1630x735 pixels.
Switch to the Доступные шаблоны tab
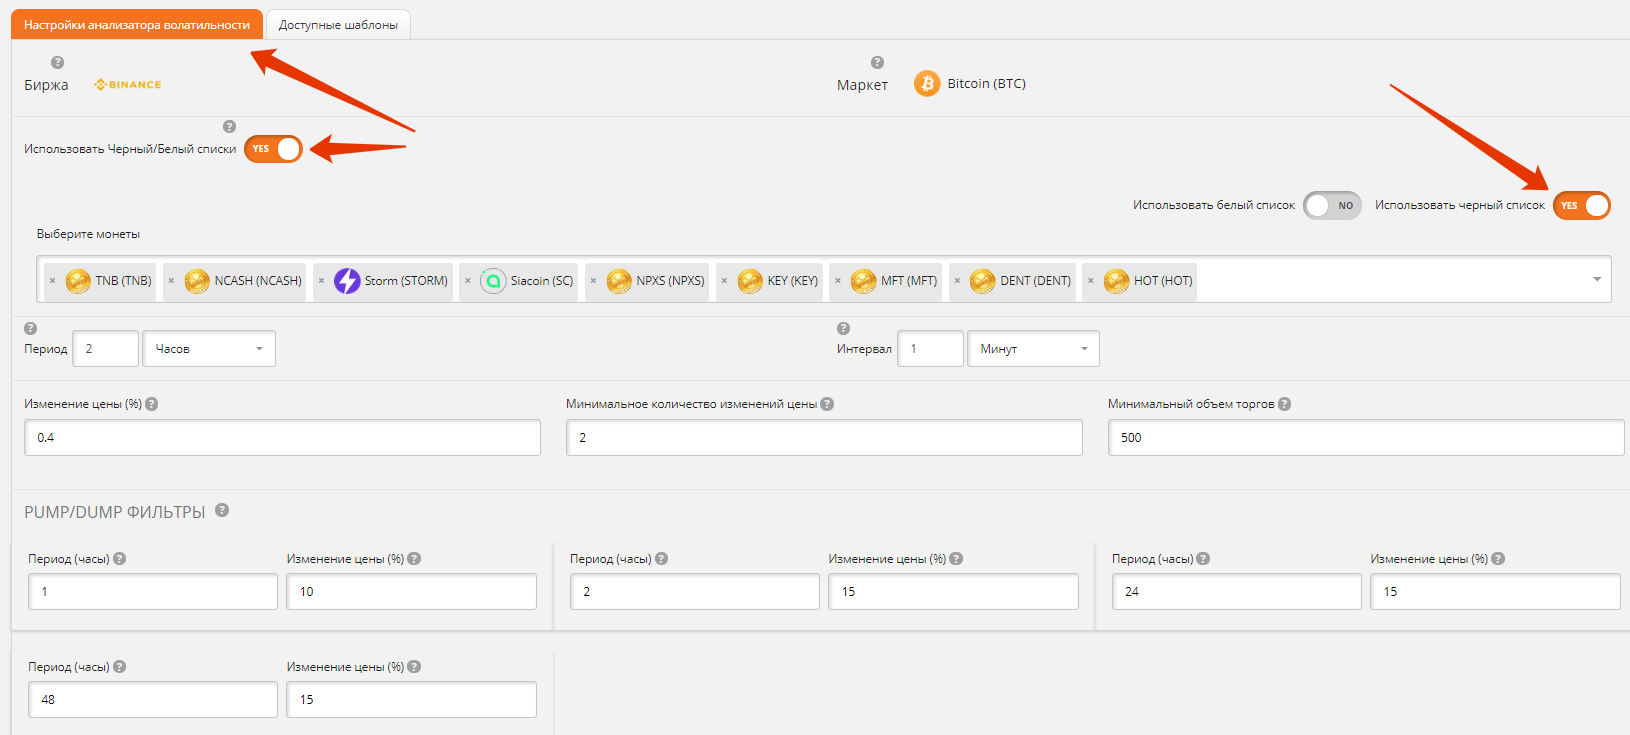tap(338, 25)
